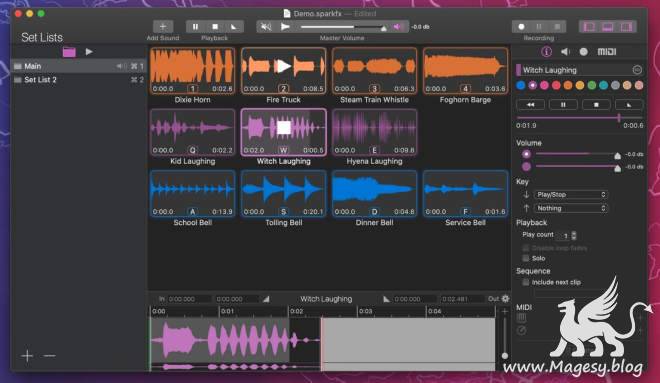660x383 pixels.
Task: Change Play count with the stepper
Action: tap(574, 235)
